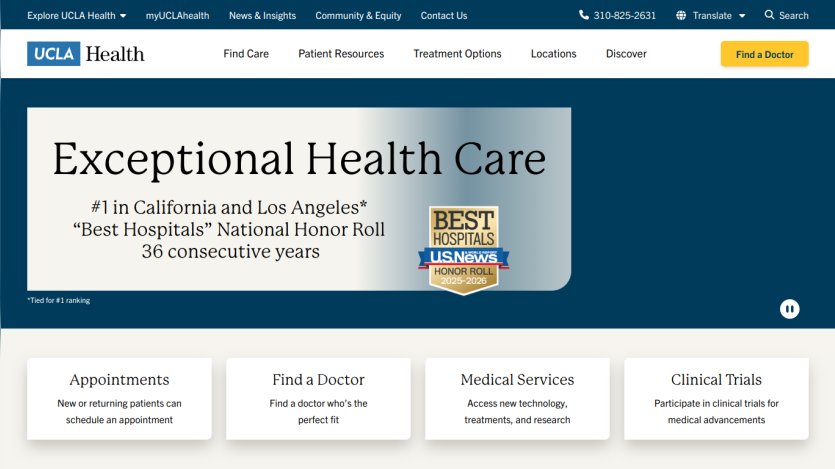
Task: Click "Participate in clinical trials" description
Action: 716,412
